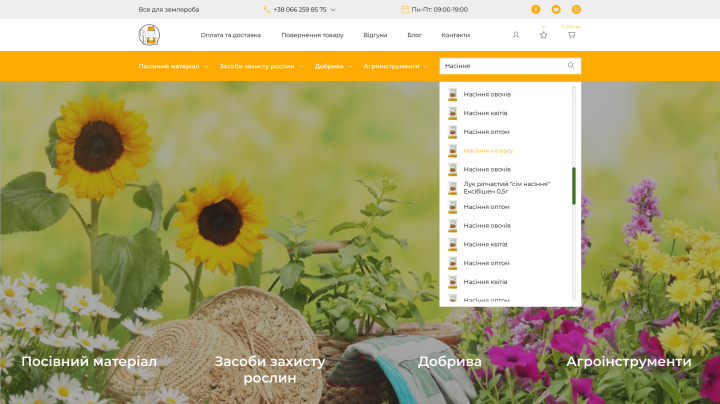Image resolution: width=720 pixels, height=404 pixels.
Task: Click the Засоби захисту рослин hero title
Action: click(x=270, y=370)
